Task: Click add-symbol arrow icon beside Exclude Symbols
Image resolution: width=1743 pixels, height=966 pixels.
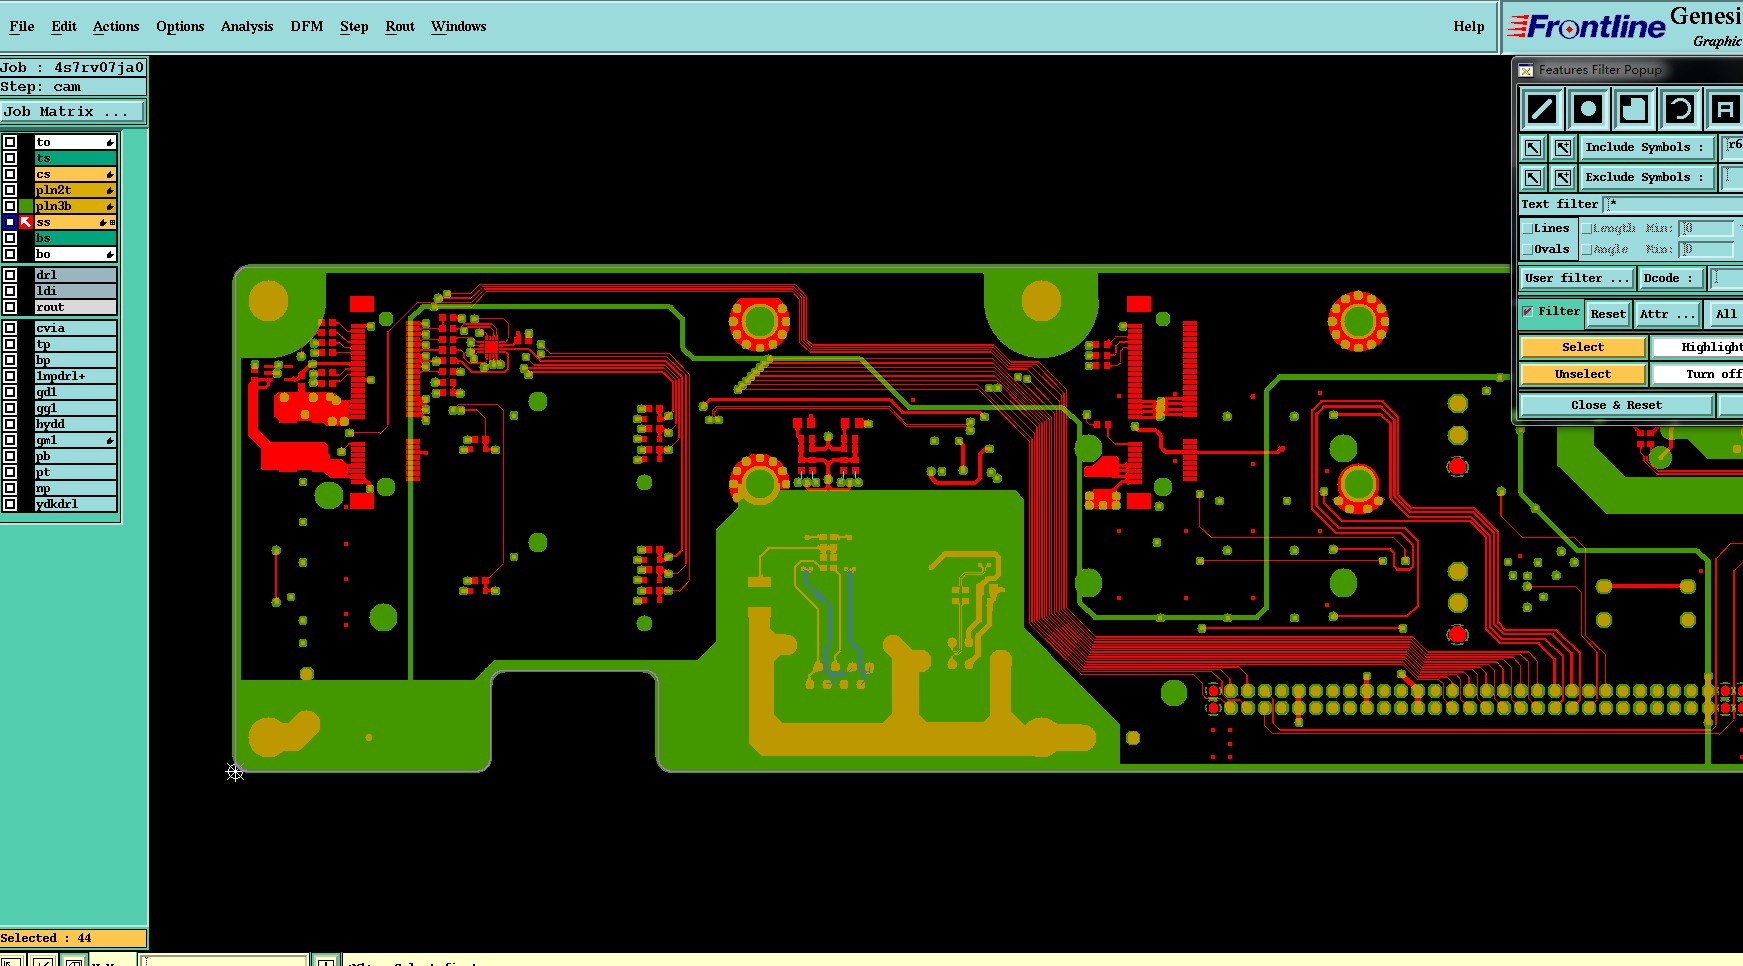Action: point(1563,178)
